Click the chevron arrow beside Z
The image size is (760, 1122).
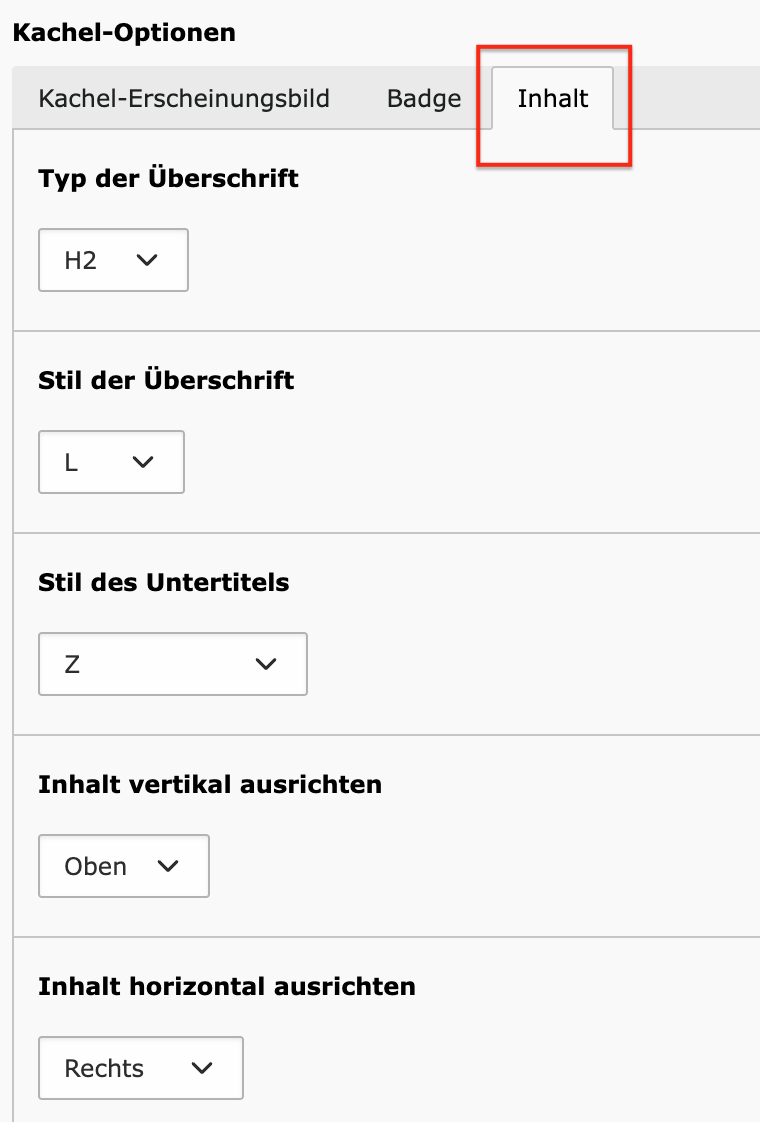click(x=265, y=664)
